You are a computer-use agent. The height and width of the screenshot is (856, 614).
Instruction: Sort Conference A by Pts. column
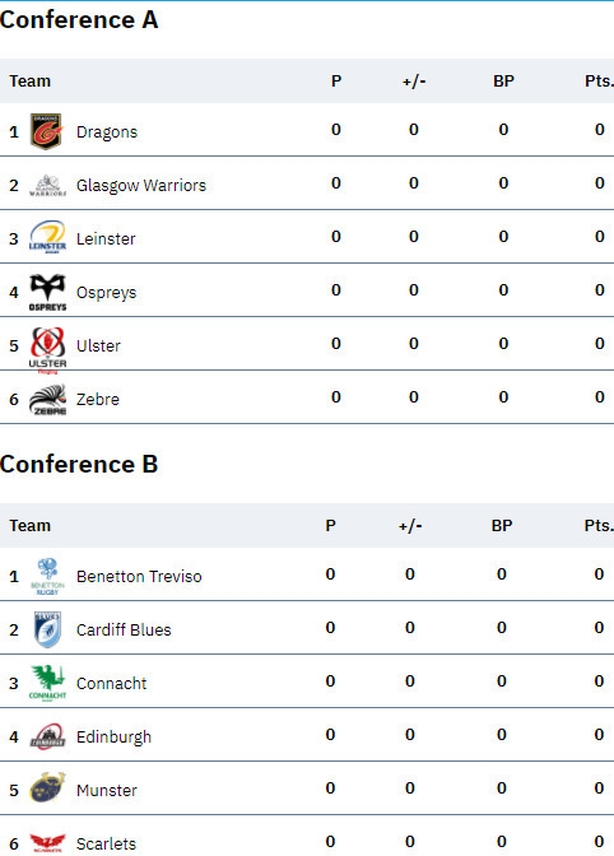pyautogui.click(x=599, y=81)
